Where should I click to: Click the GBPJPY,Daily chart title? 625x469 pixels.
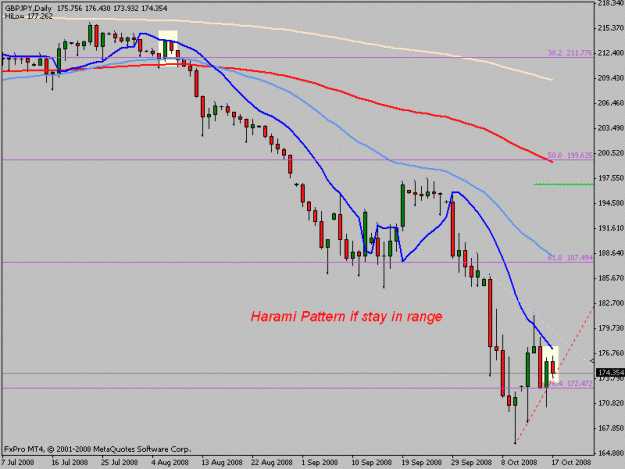(28, 8)
